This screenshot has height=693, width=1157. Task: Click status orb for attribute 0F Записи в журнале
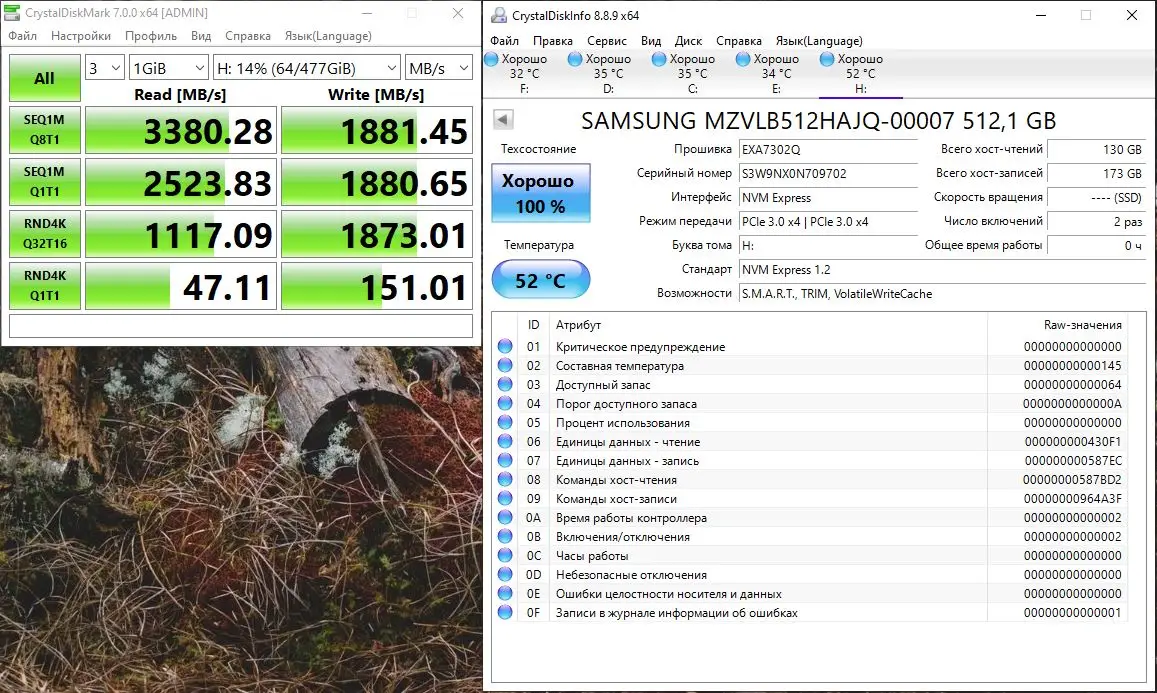[505, 613]
